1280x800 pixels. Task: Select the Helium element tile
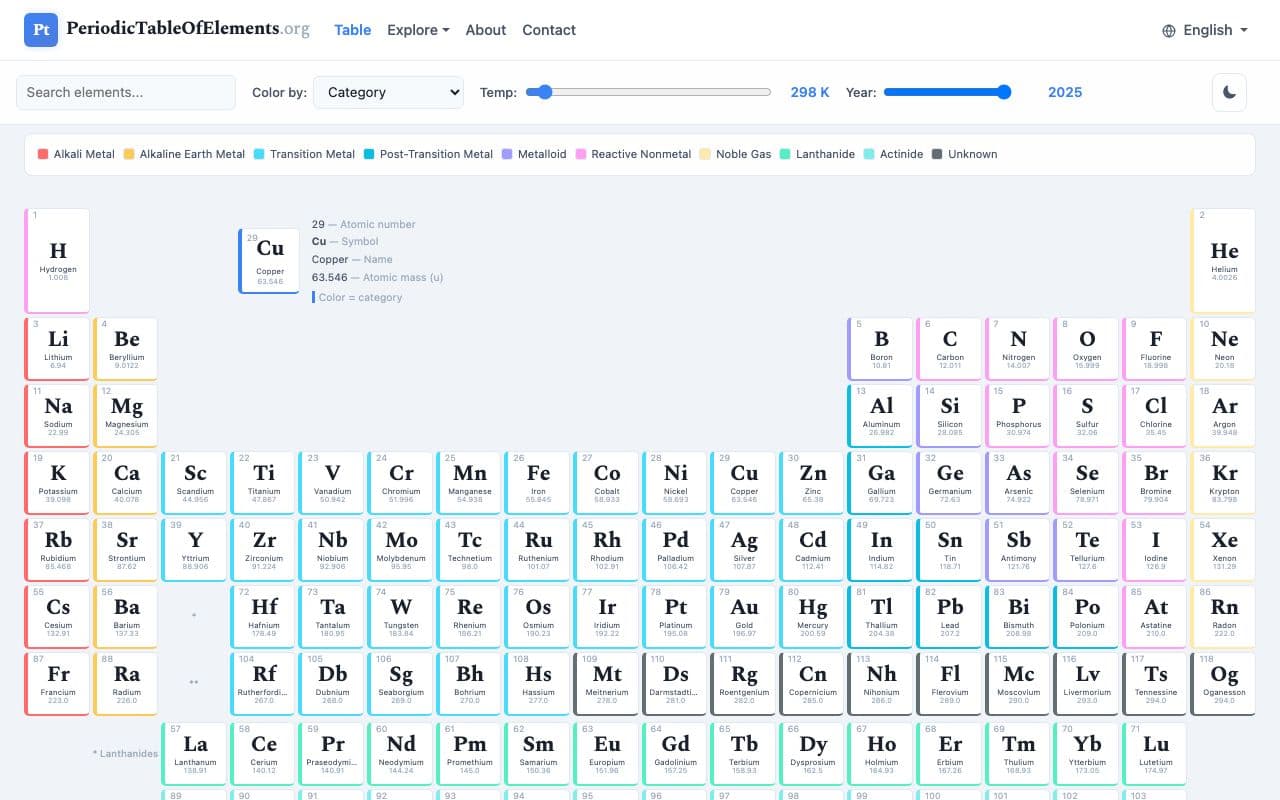[x=1223, y=260]
